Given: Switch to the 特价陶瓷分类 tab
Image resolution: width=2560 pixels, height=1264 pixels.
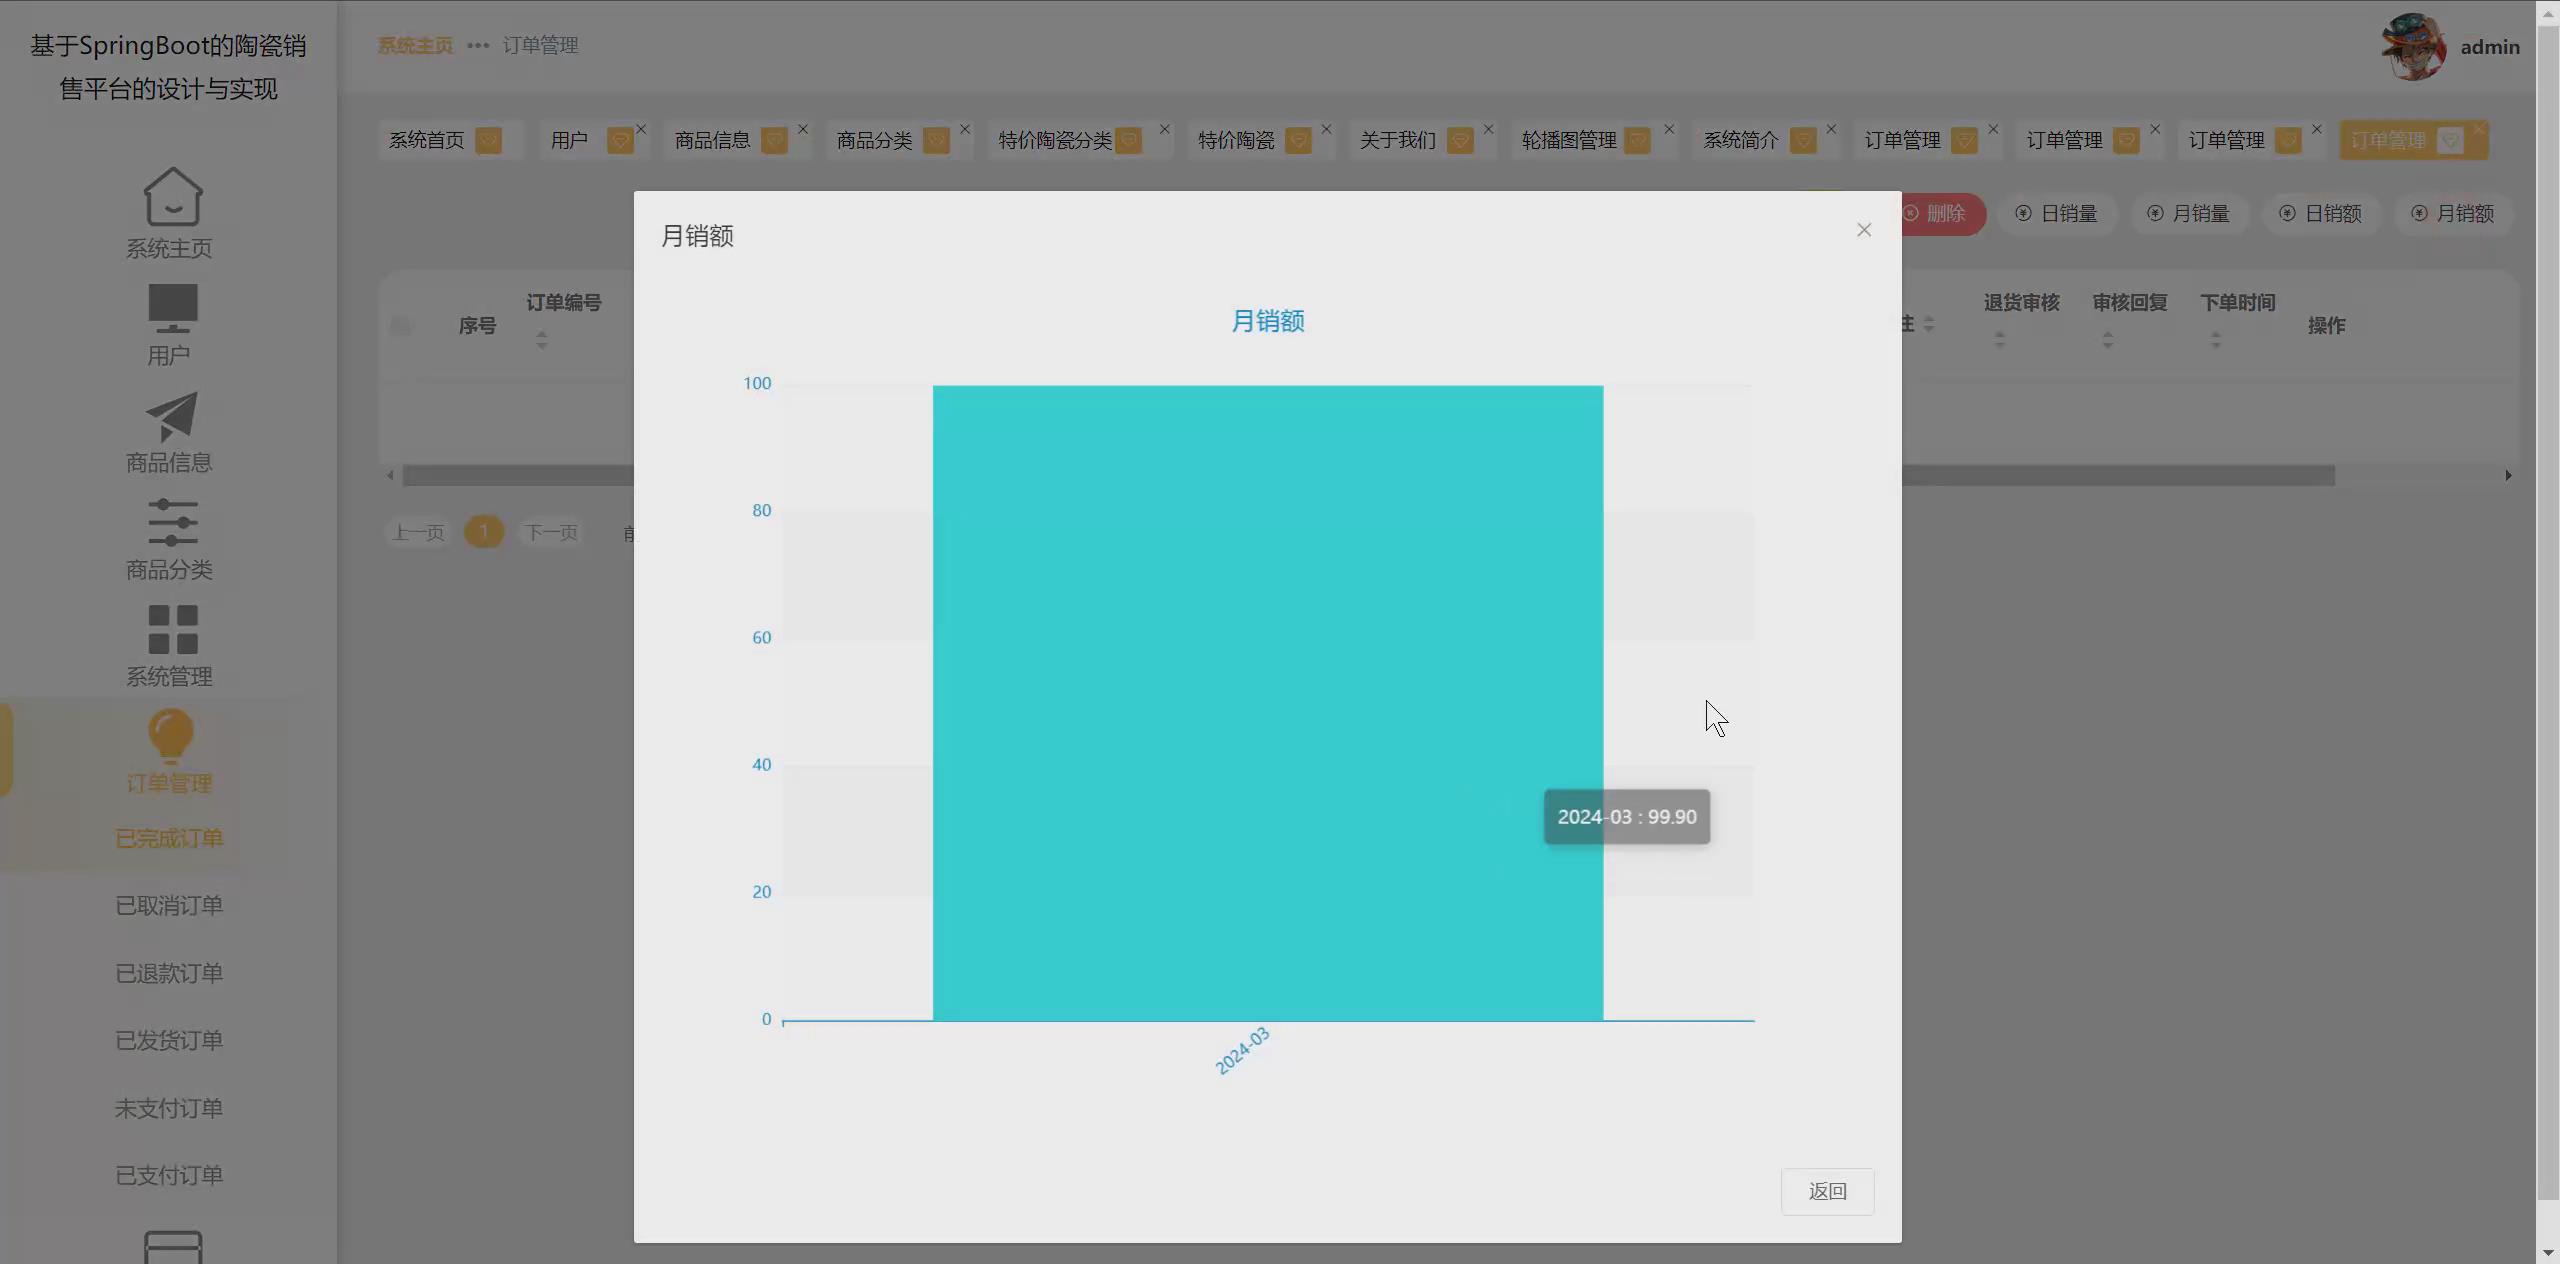Looking at the screenshot, I should (x=1055, y=141).
